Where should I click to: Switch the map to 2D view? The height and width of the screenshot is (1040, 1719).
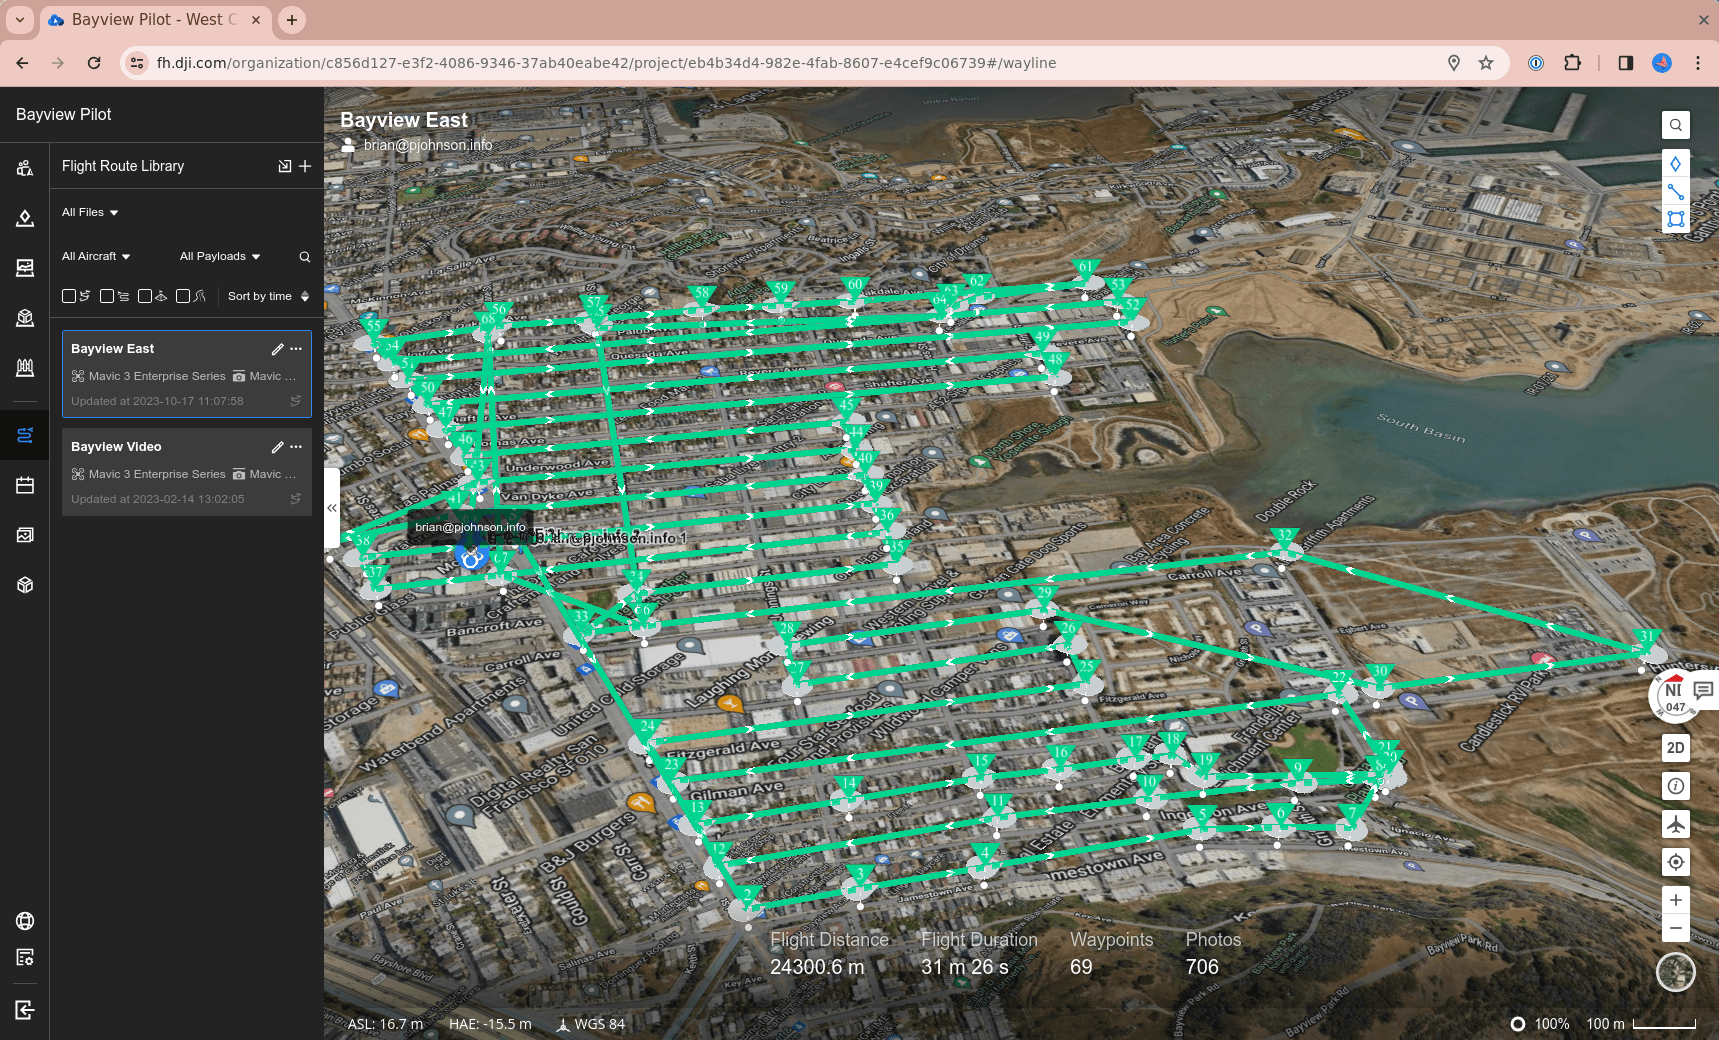(x=1676, y=748)
